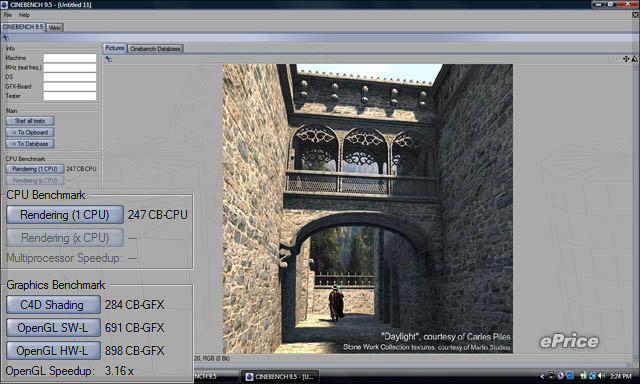Click the small icon under the Pictures tab

109,59
